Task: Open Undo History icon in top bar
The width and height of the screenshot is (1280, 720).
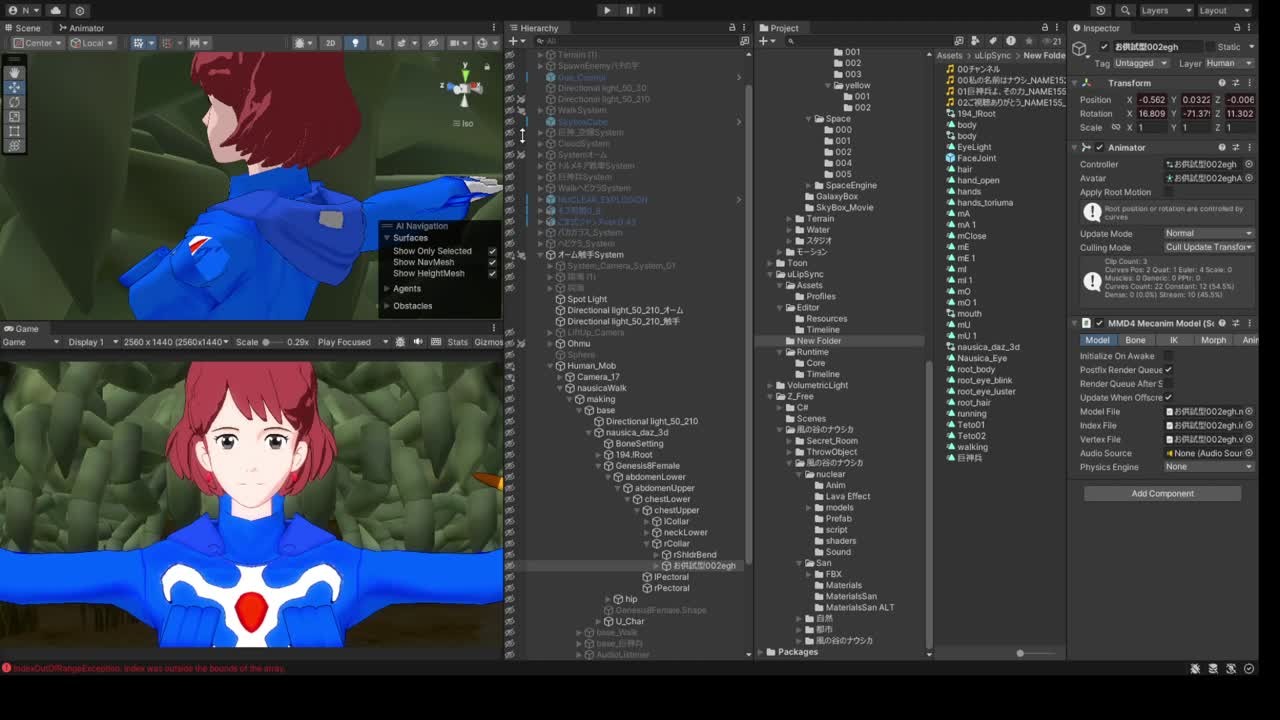Action: [x=1100, y=10]
